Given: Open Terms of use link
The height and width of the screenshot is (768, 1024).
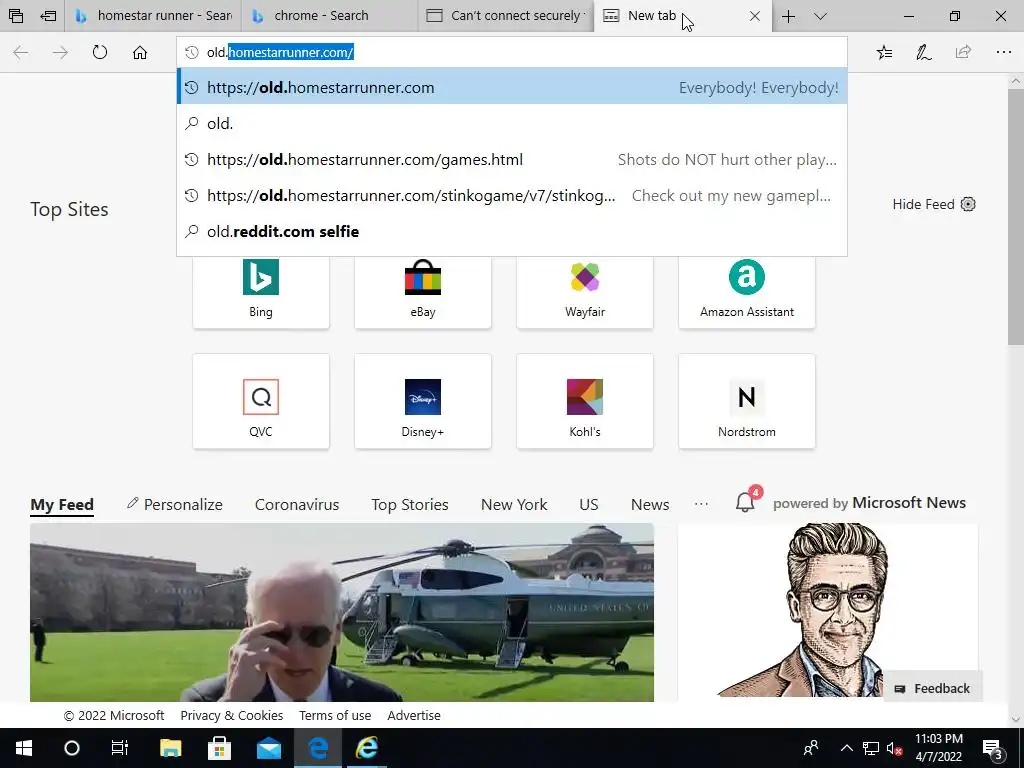Looking at the screenshot, I should coord(335,716).
